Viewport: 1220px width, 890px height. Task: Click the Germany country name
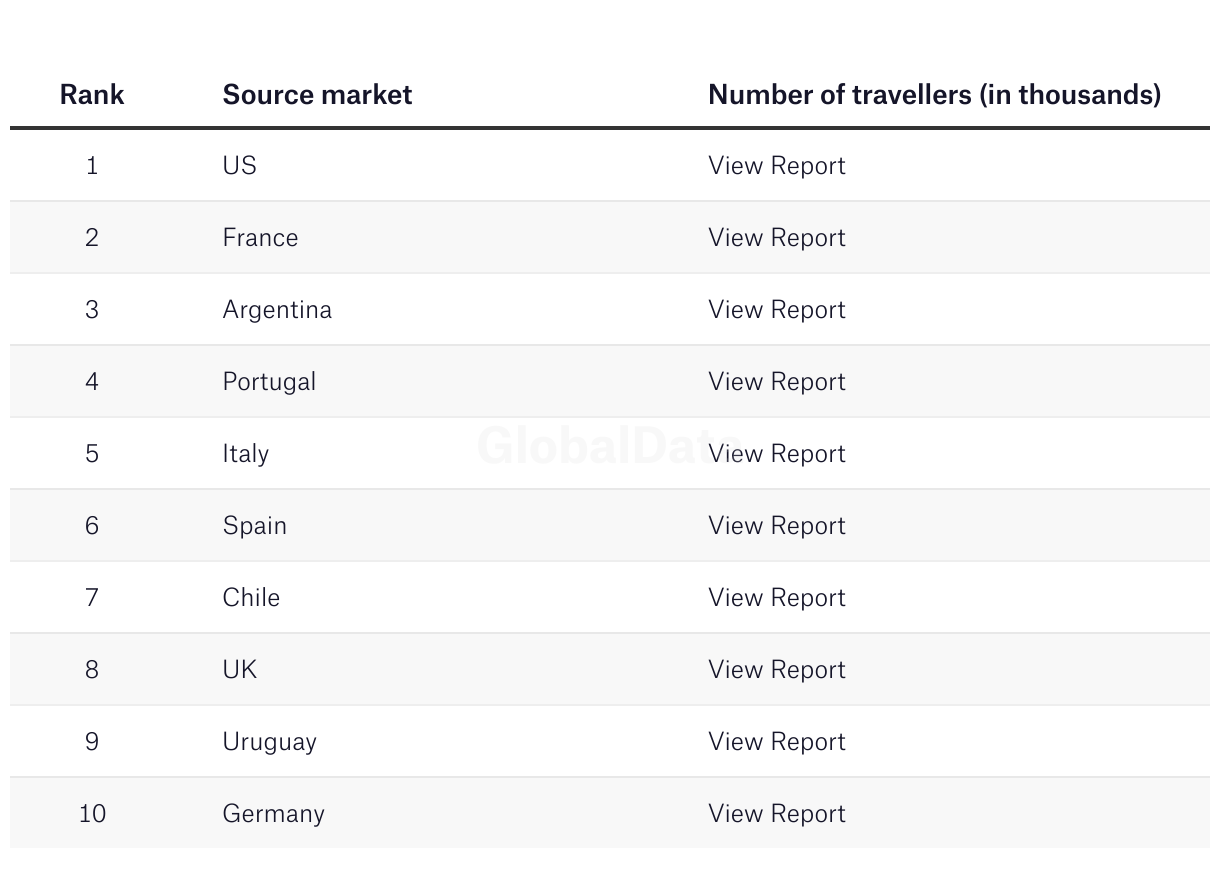point(273,813)
